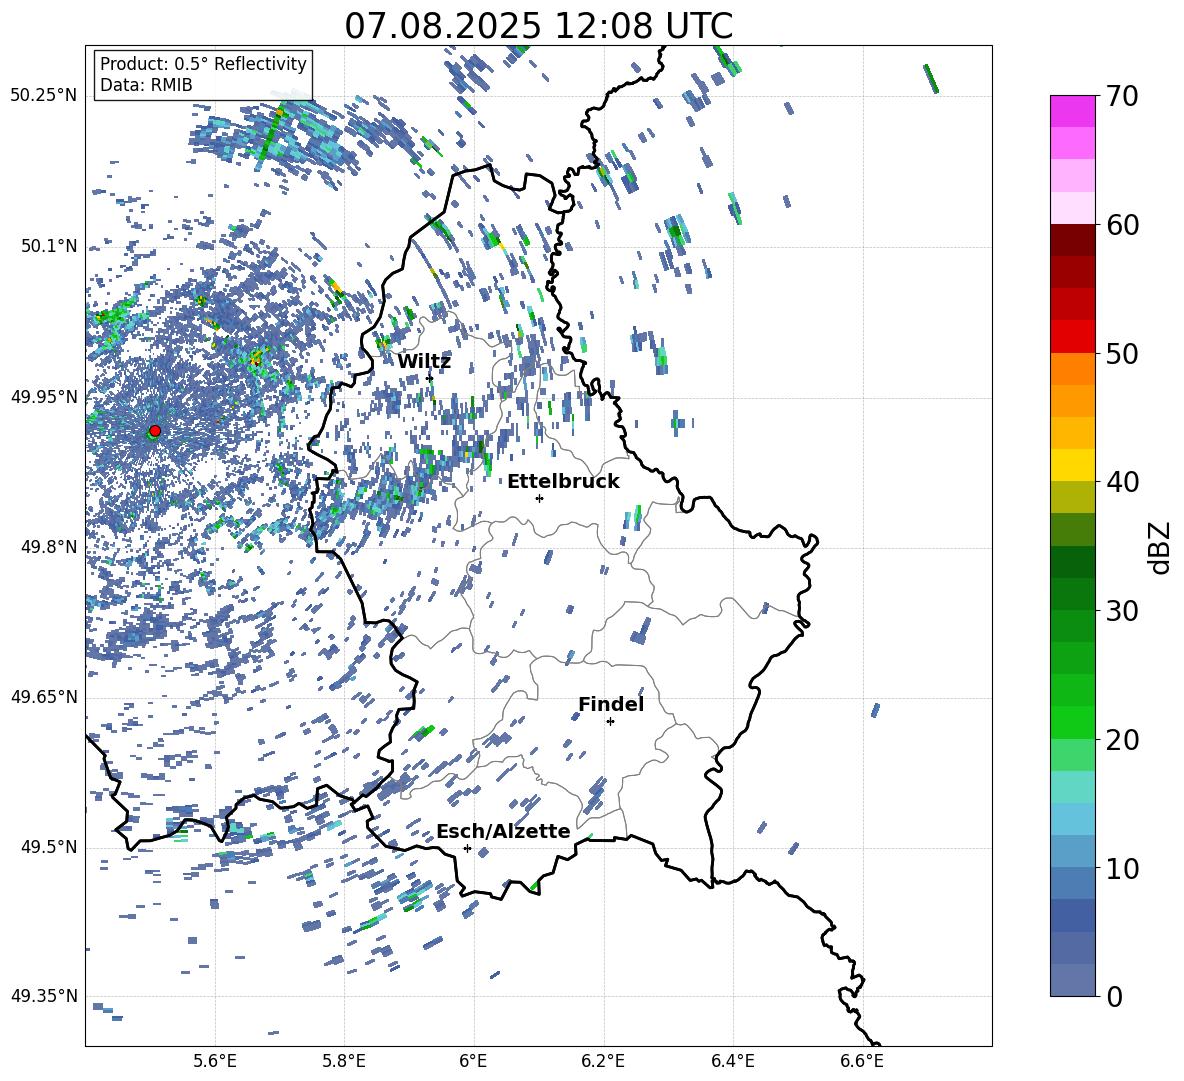The image size is (1184, 1081).
Task: Click the 49.95°N latitude label
Action: click(x=44, y=397)
